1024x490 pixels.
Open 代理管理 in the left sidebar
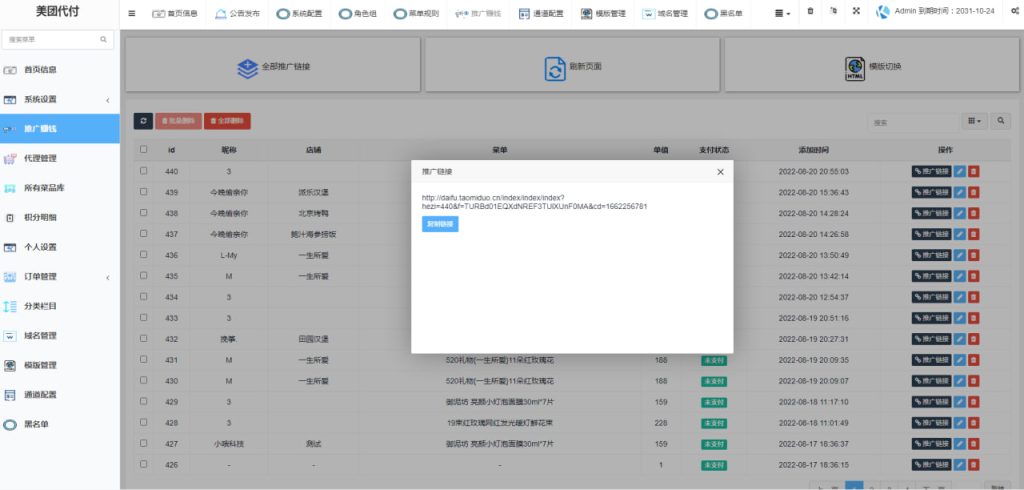(59, 158)
